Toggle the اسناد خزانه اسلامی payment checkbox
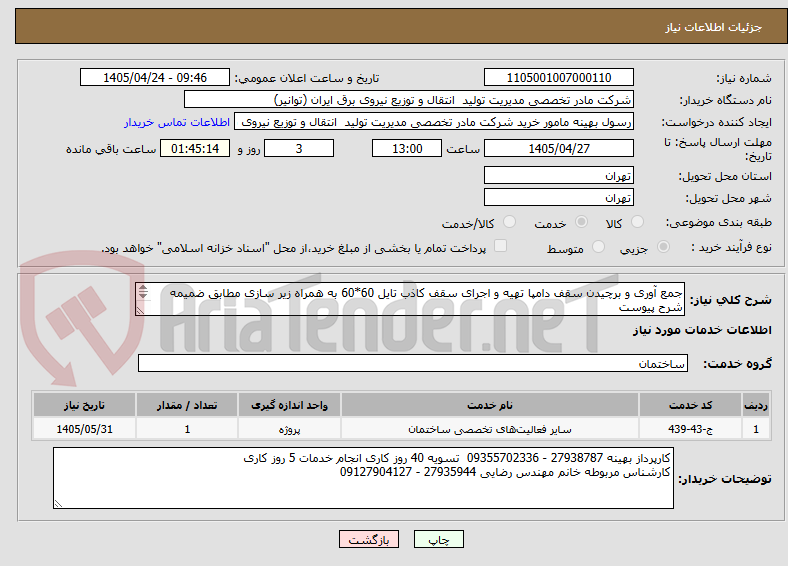 (501, 246)
